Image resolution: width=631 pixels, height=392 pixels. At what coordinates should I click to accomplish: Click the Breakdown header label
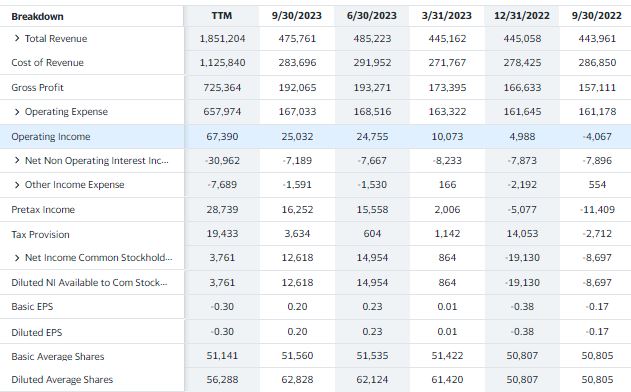click(37, 17)
